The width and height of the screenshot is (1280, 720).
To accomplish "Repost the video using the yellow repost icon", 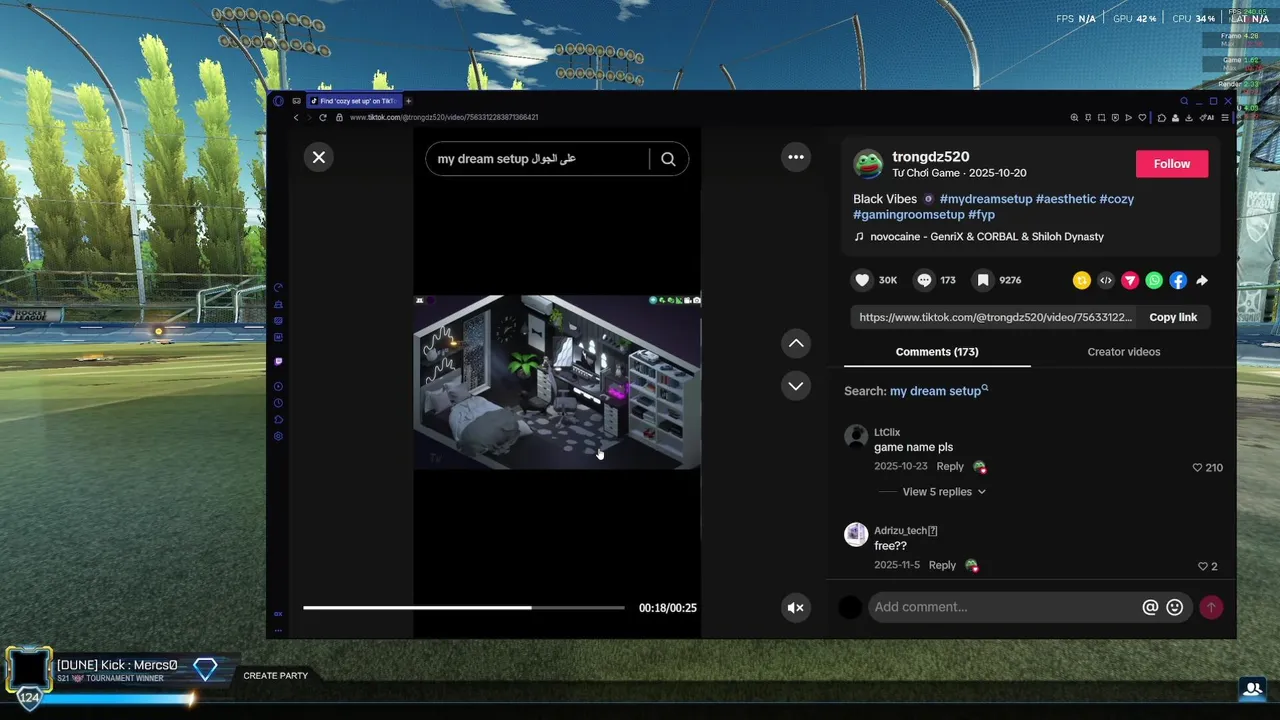I will pos(1081,281).
